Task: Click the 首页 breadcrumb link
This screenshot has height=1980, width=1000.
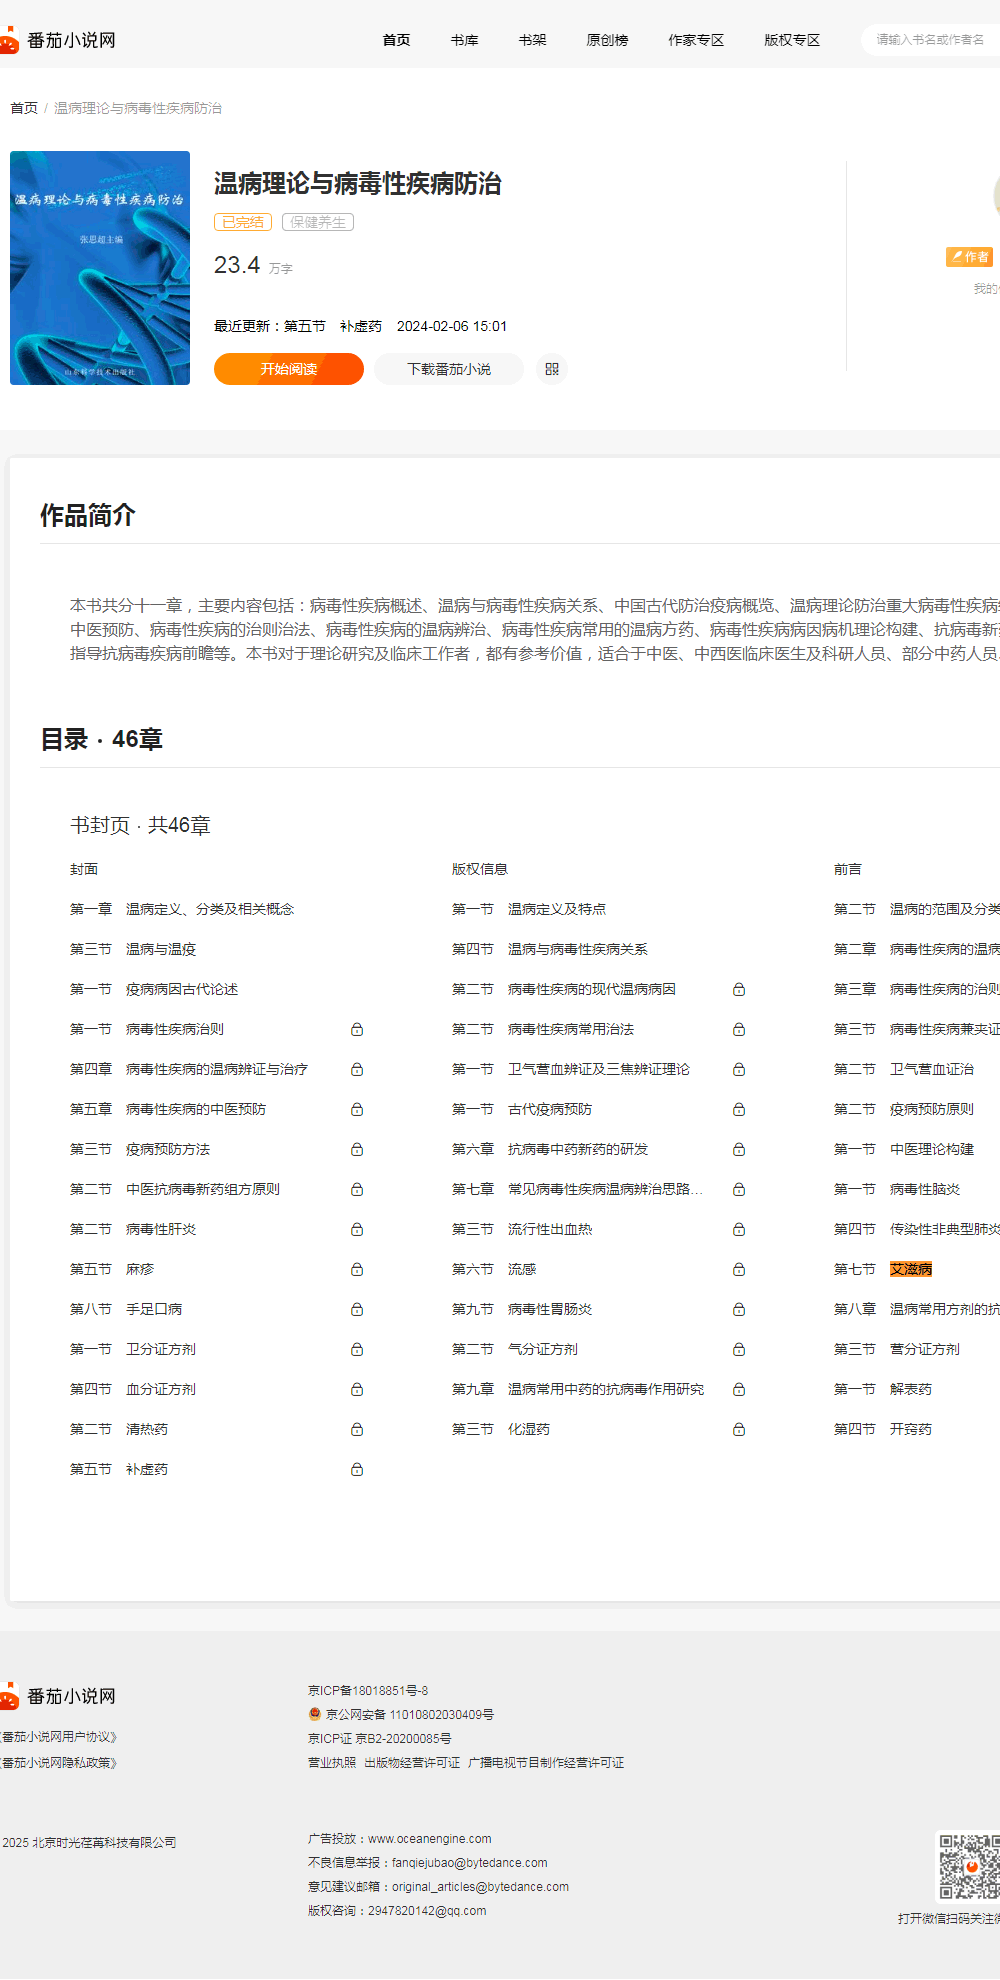Action: (24, 108)
